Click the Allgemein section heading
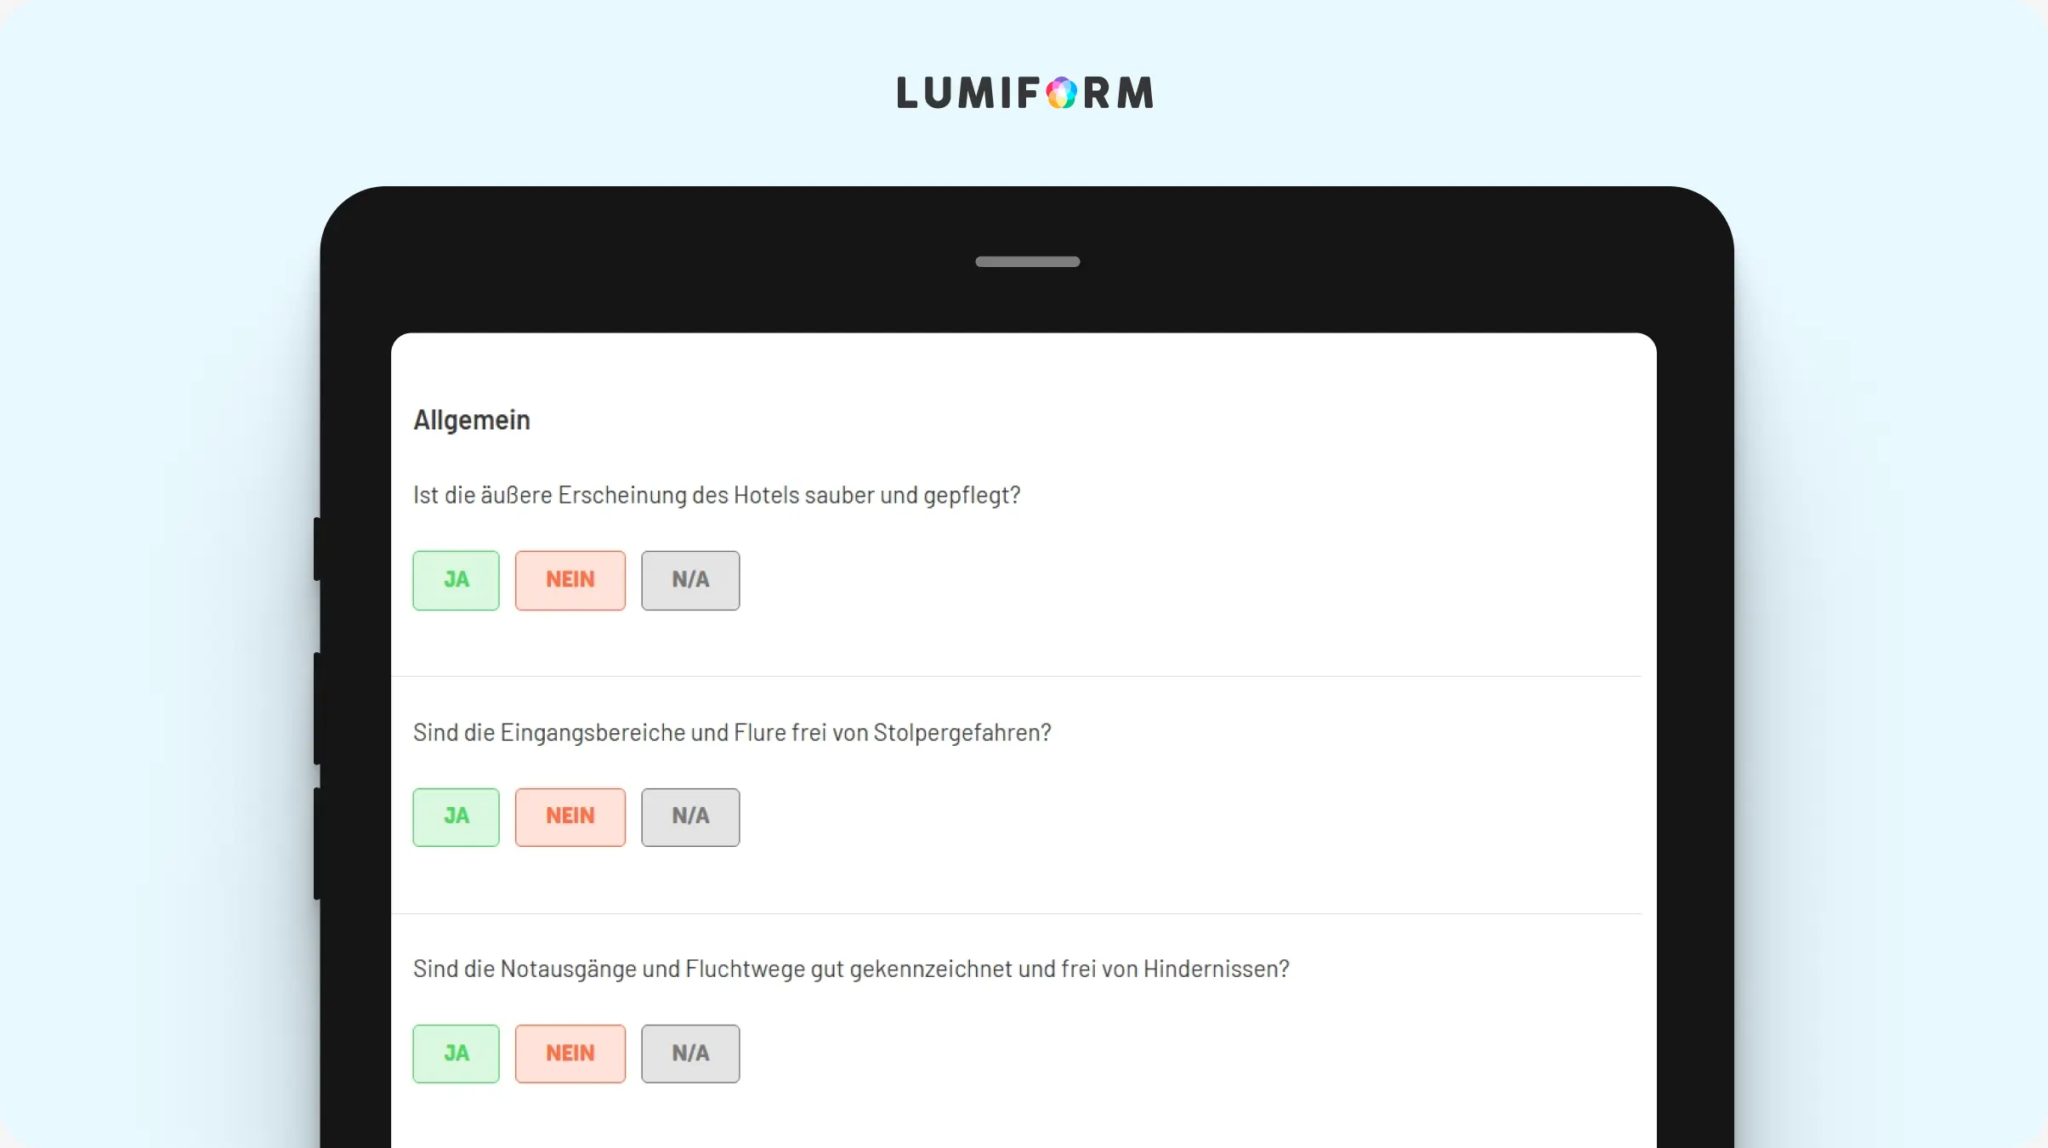Screen dimensions: 2048x1148 point(472,420)
